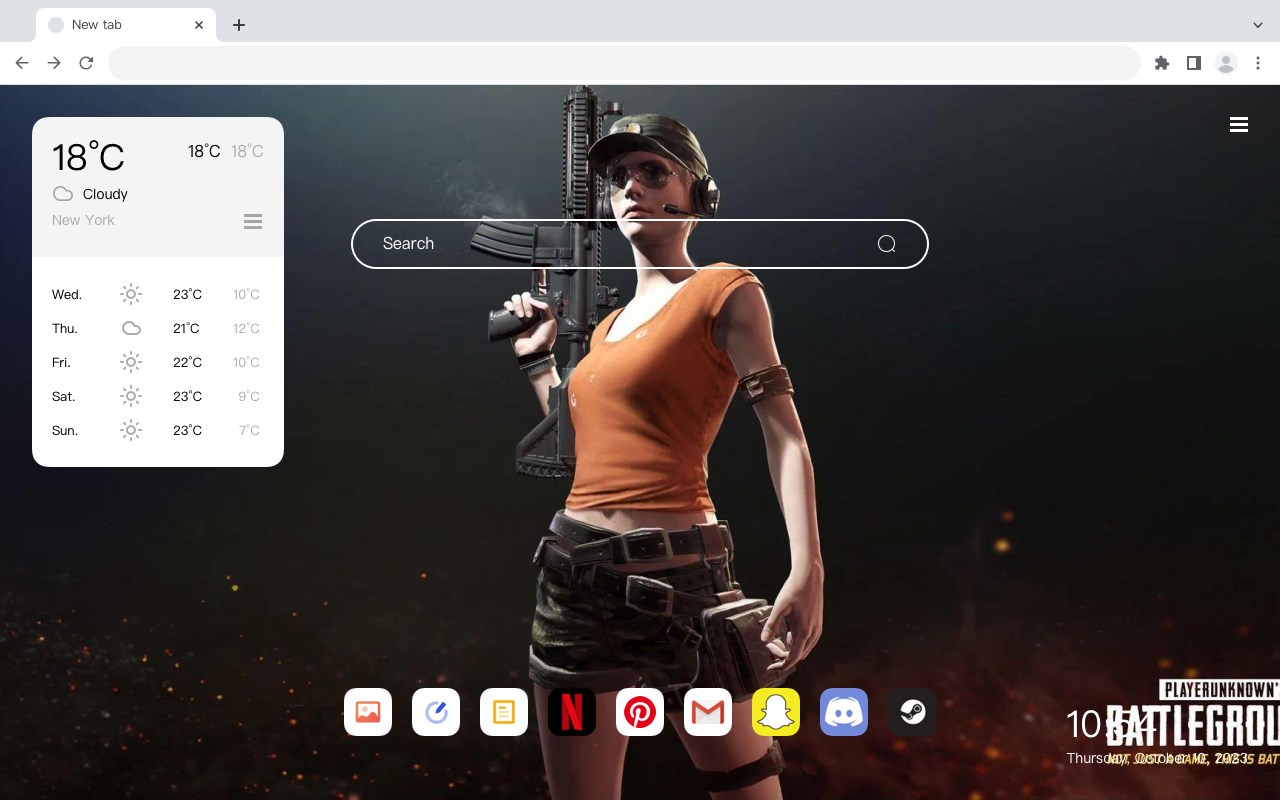
Task: Open the weather widget menu icon
Action: click(x=253, y=221)
